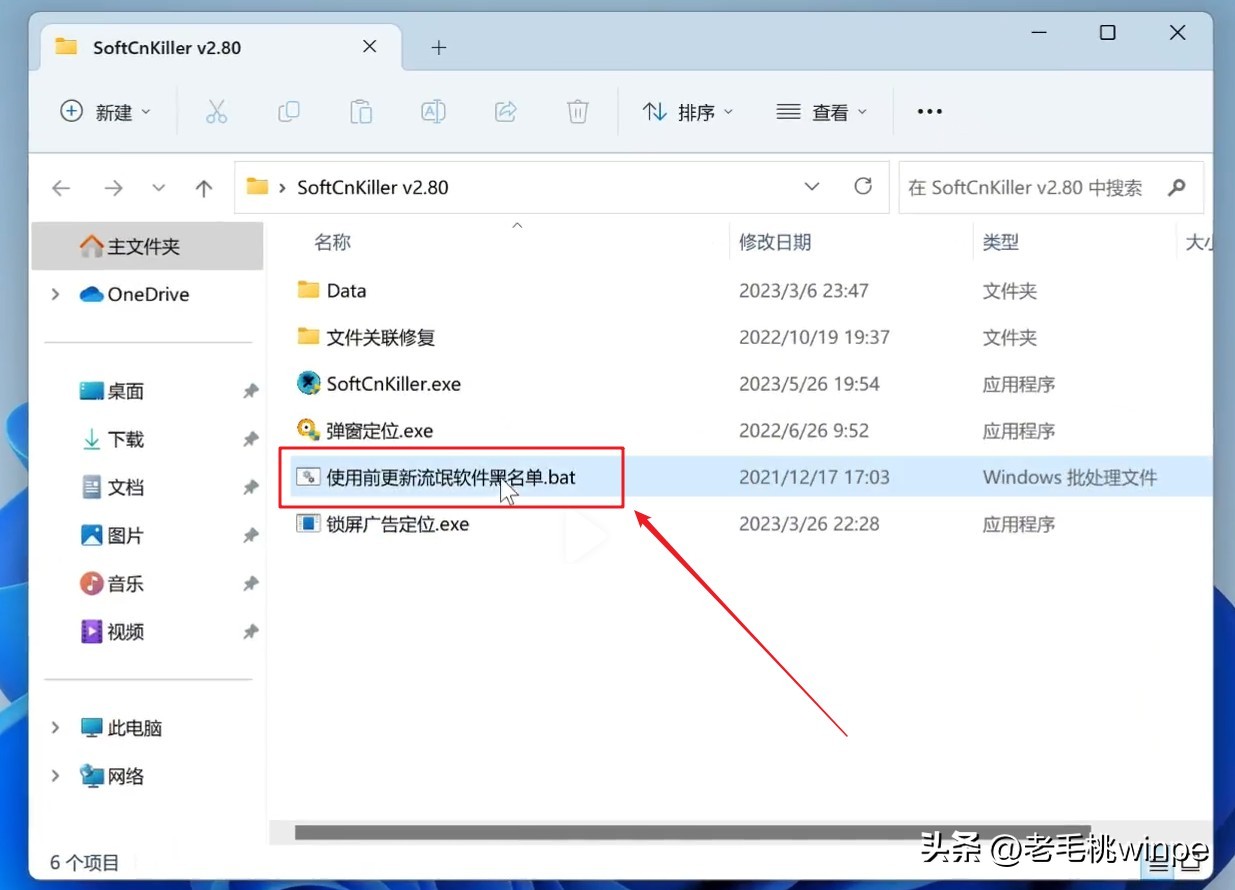Screen dimensions: 1235x890
Task: Open the 新建 menu
Action: point(104,111)
